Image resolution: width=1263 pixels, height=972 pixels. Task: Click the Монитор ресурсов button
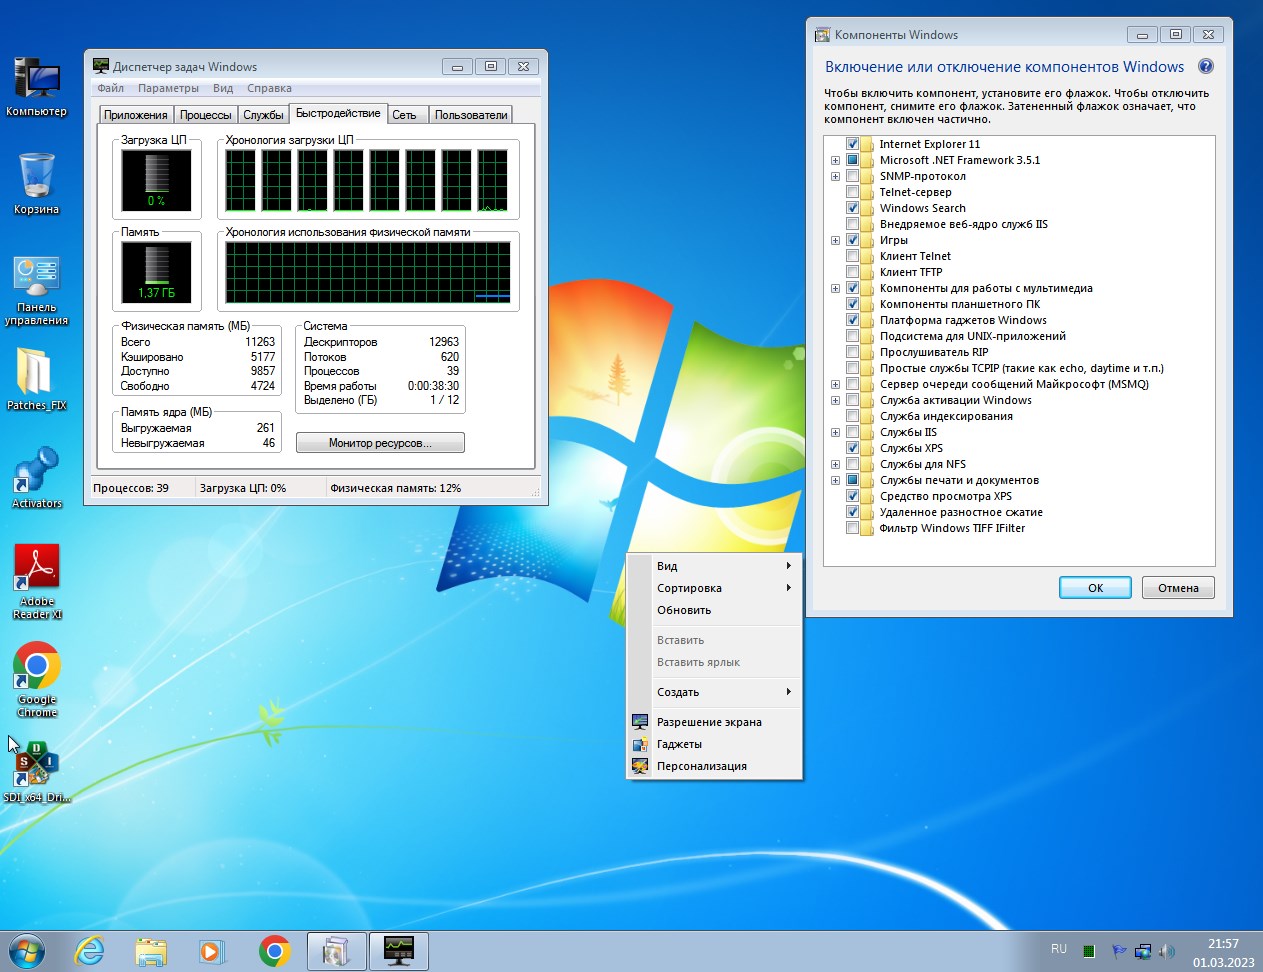[x=380, y=442]
